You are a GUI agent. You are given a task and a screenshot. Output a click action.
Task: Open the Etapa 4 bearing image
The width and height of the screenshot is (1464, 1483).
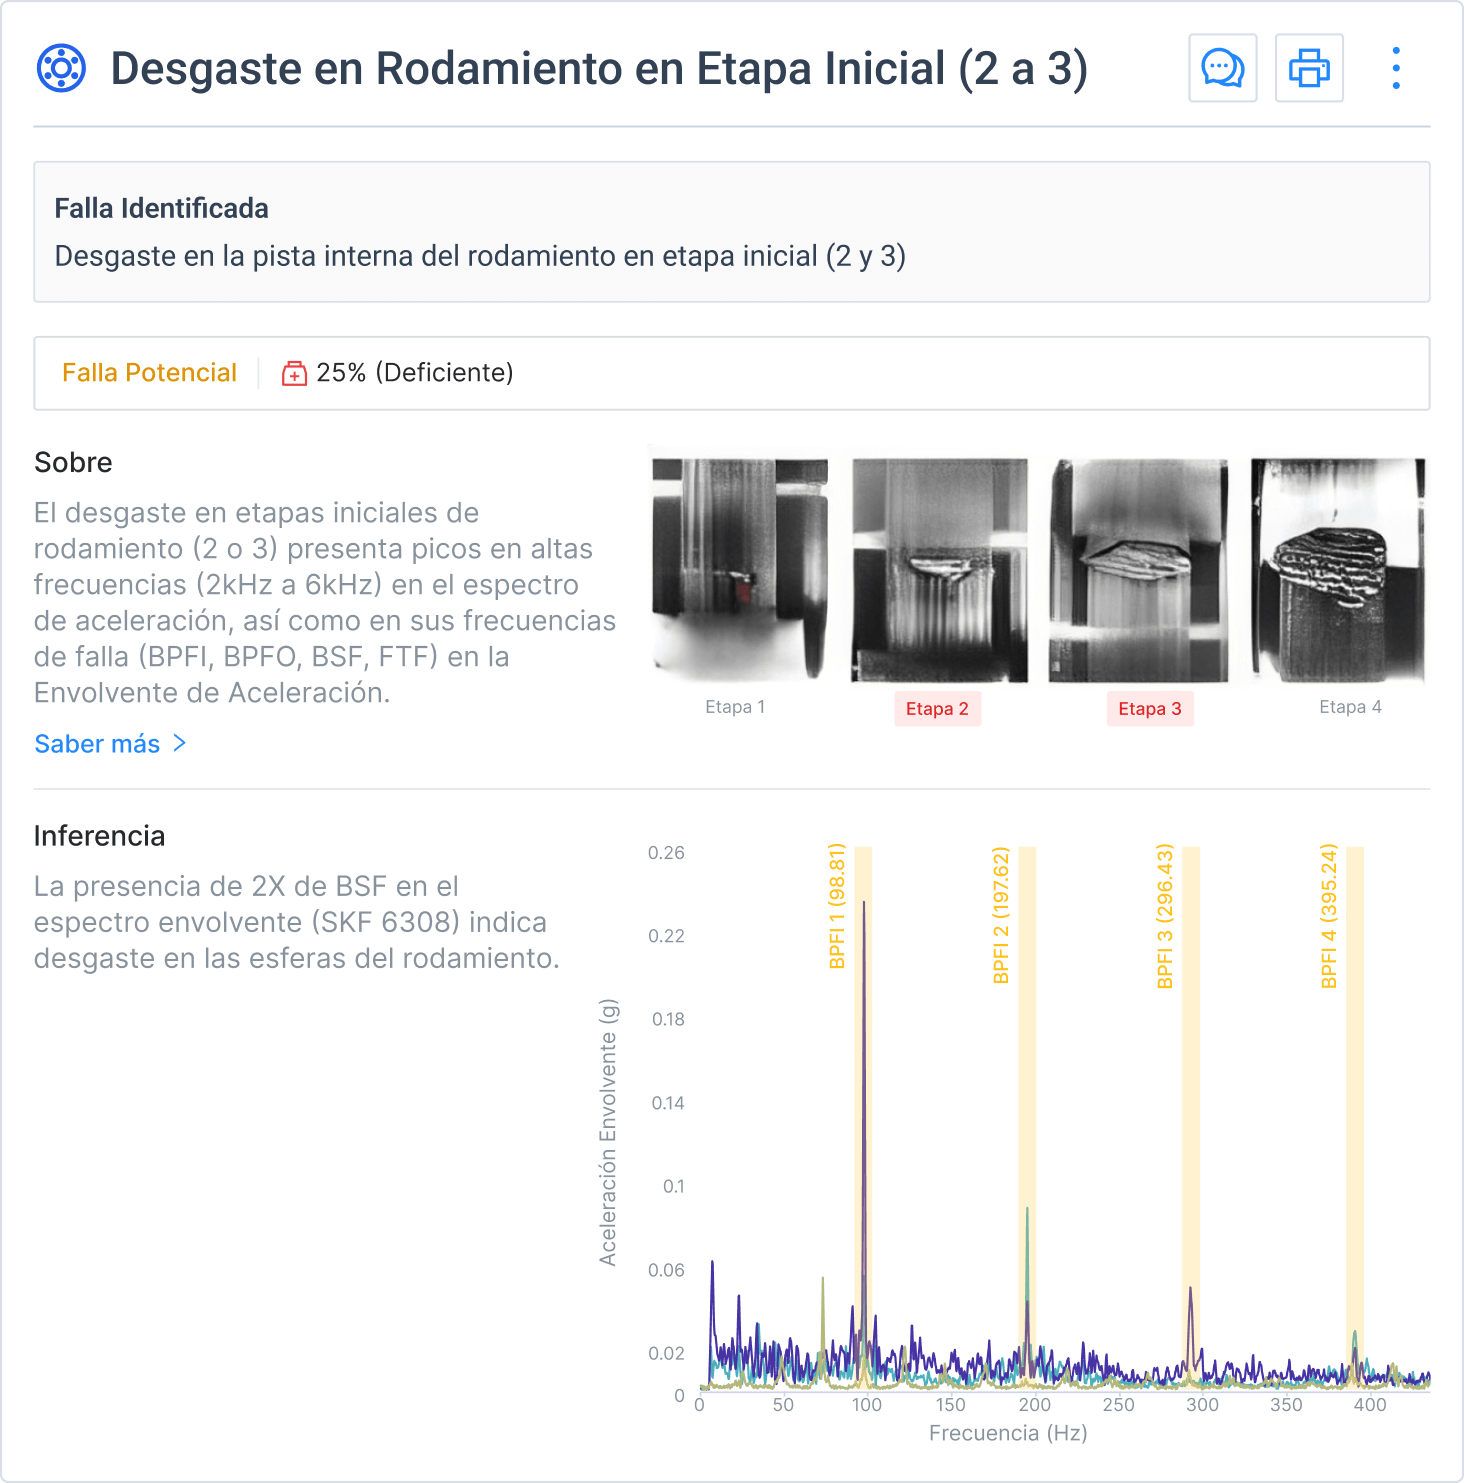pos(1338,570)
